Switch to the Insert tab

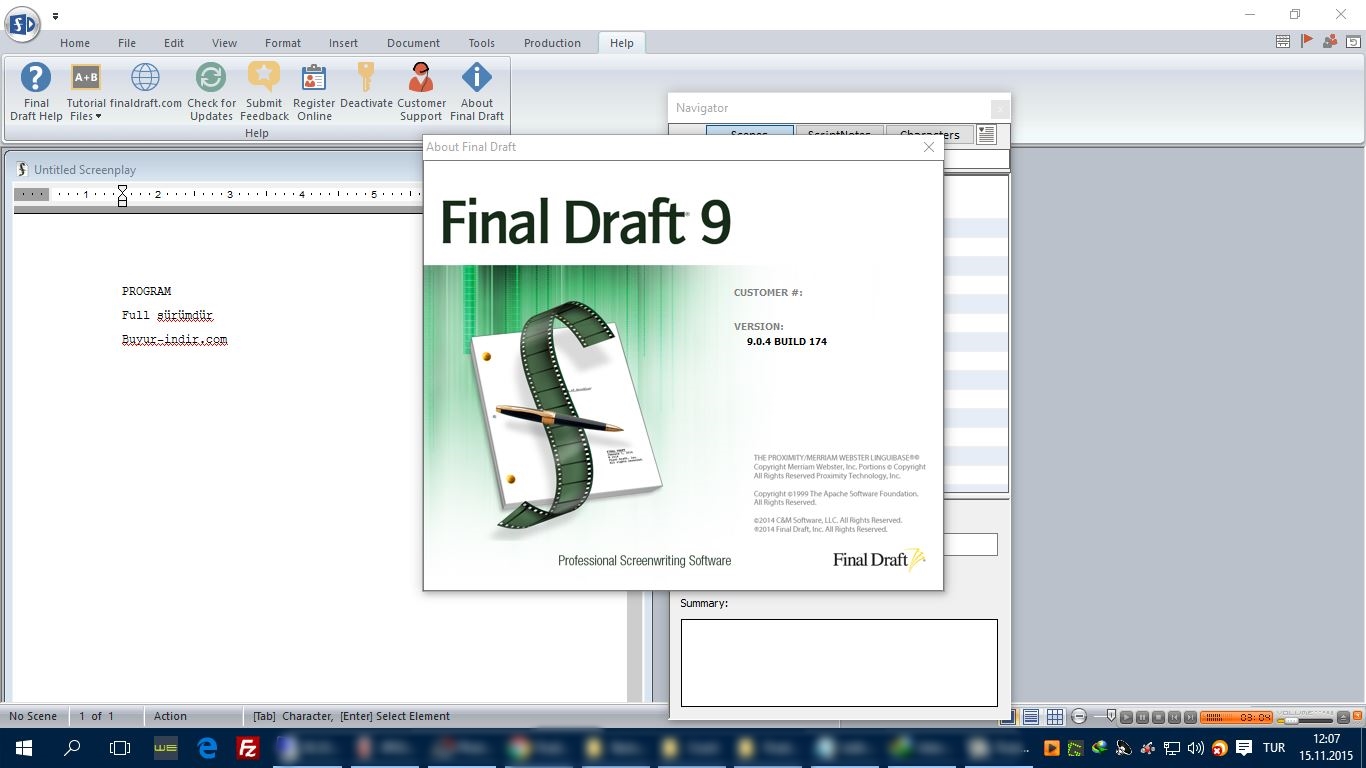[343, 43]
